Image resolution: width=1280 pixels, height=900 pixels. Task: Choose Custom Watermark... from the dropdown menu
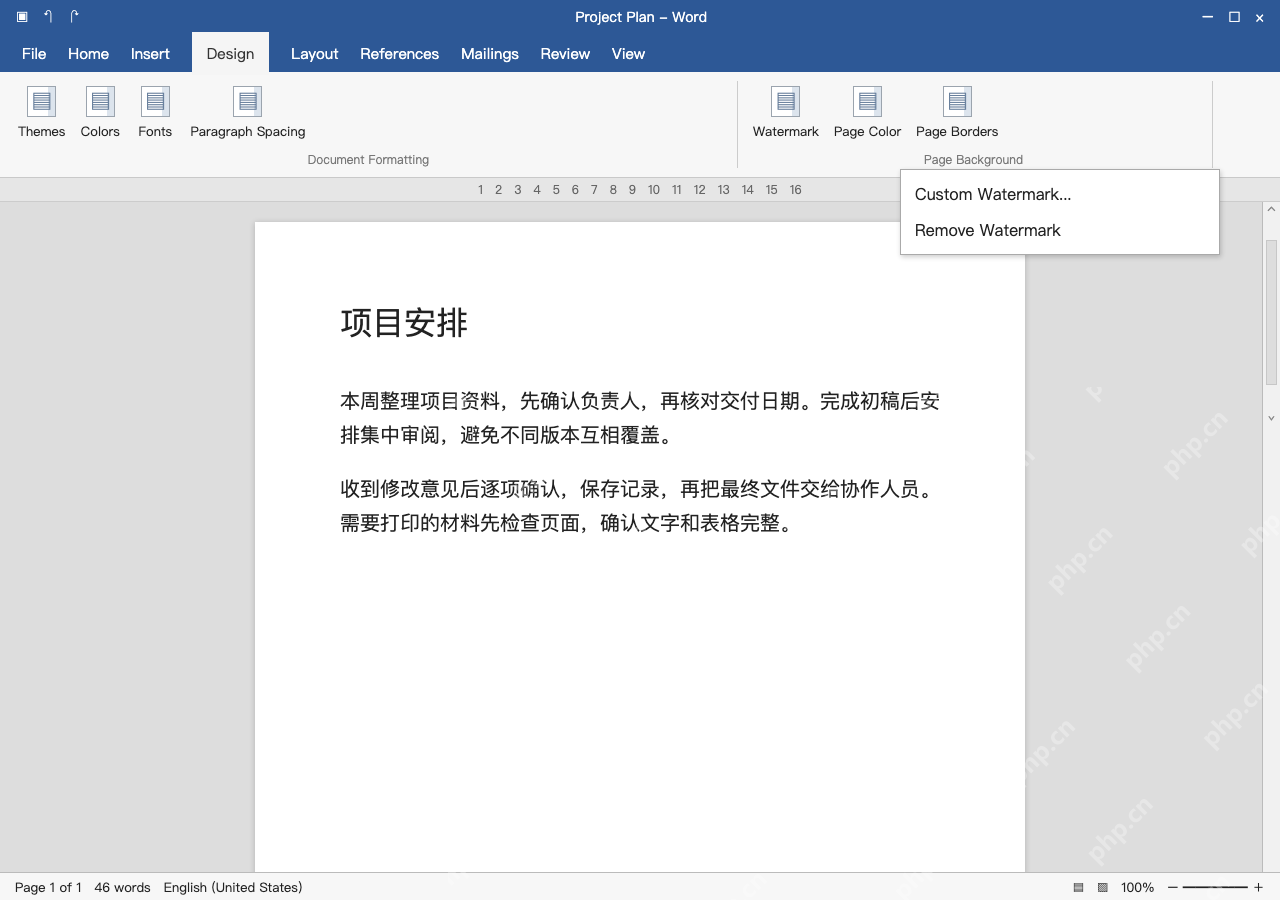click(x=1060, y=194)
